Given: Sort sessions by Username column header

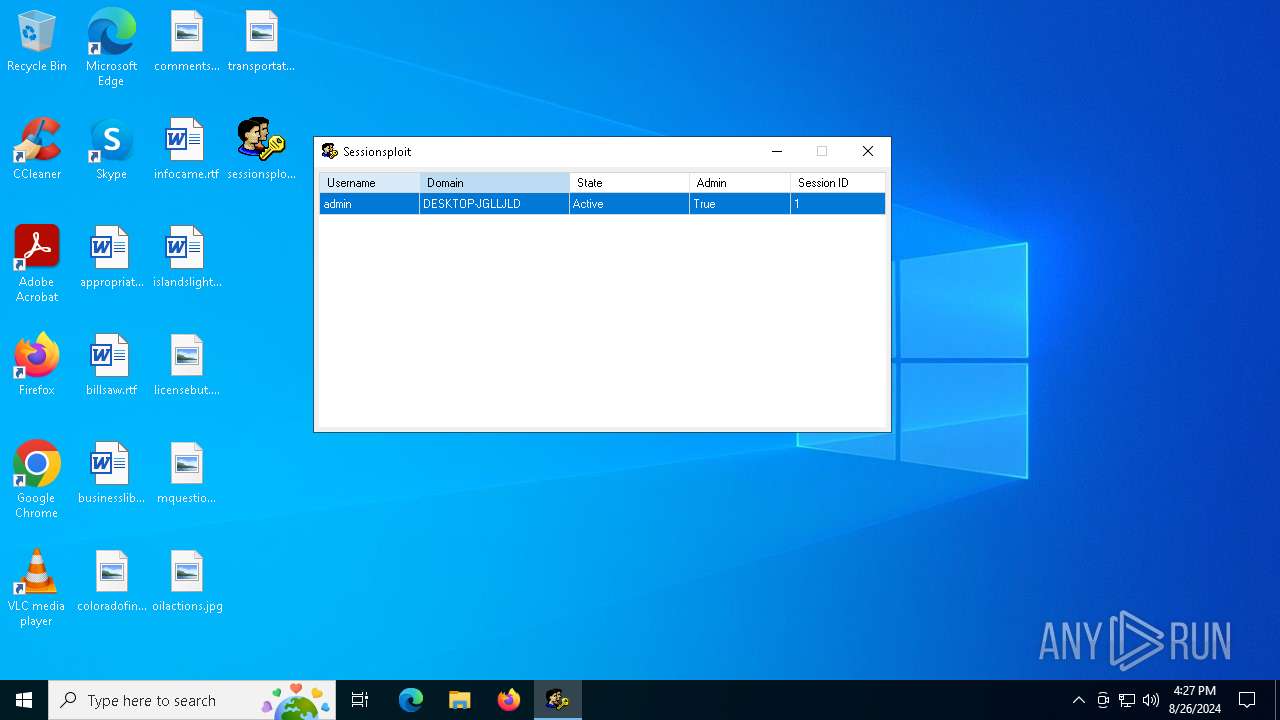Looking at the screenshot, I should point(370,183).
